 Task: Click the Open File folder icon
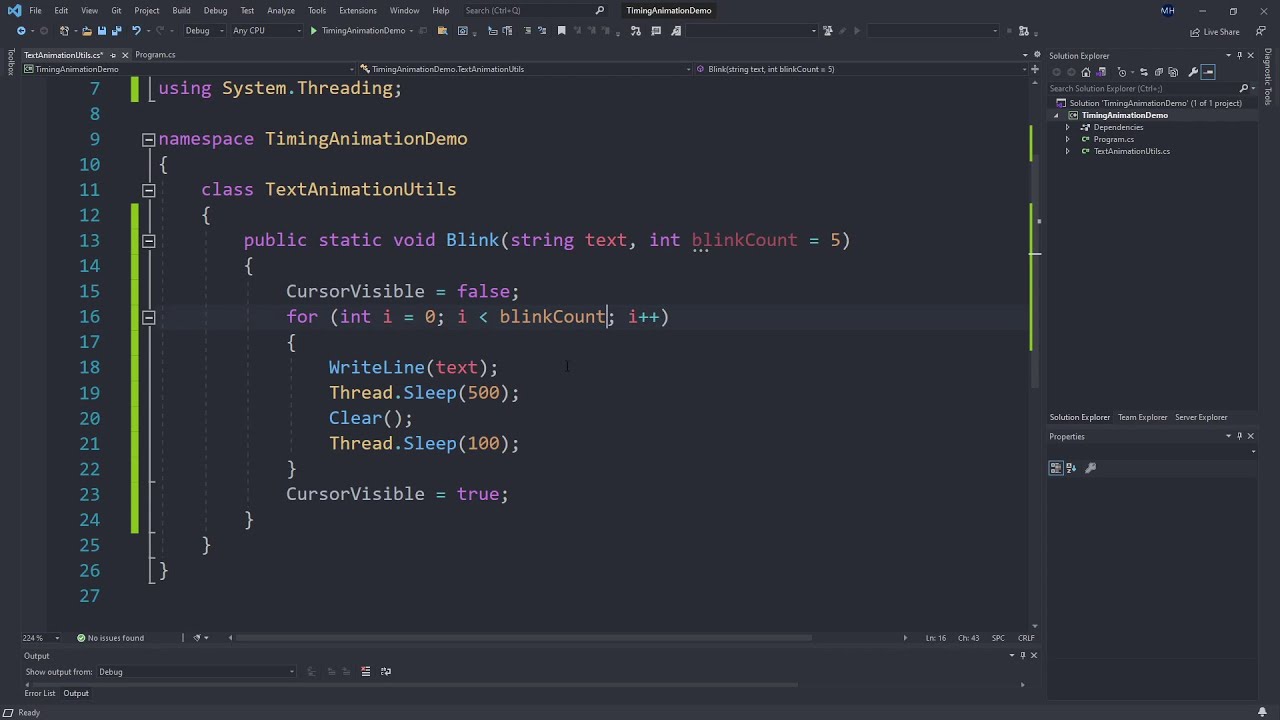coord(87,31)
